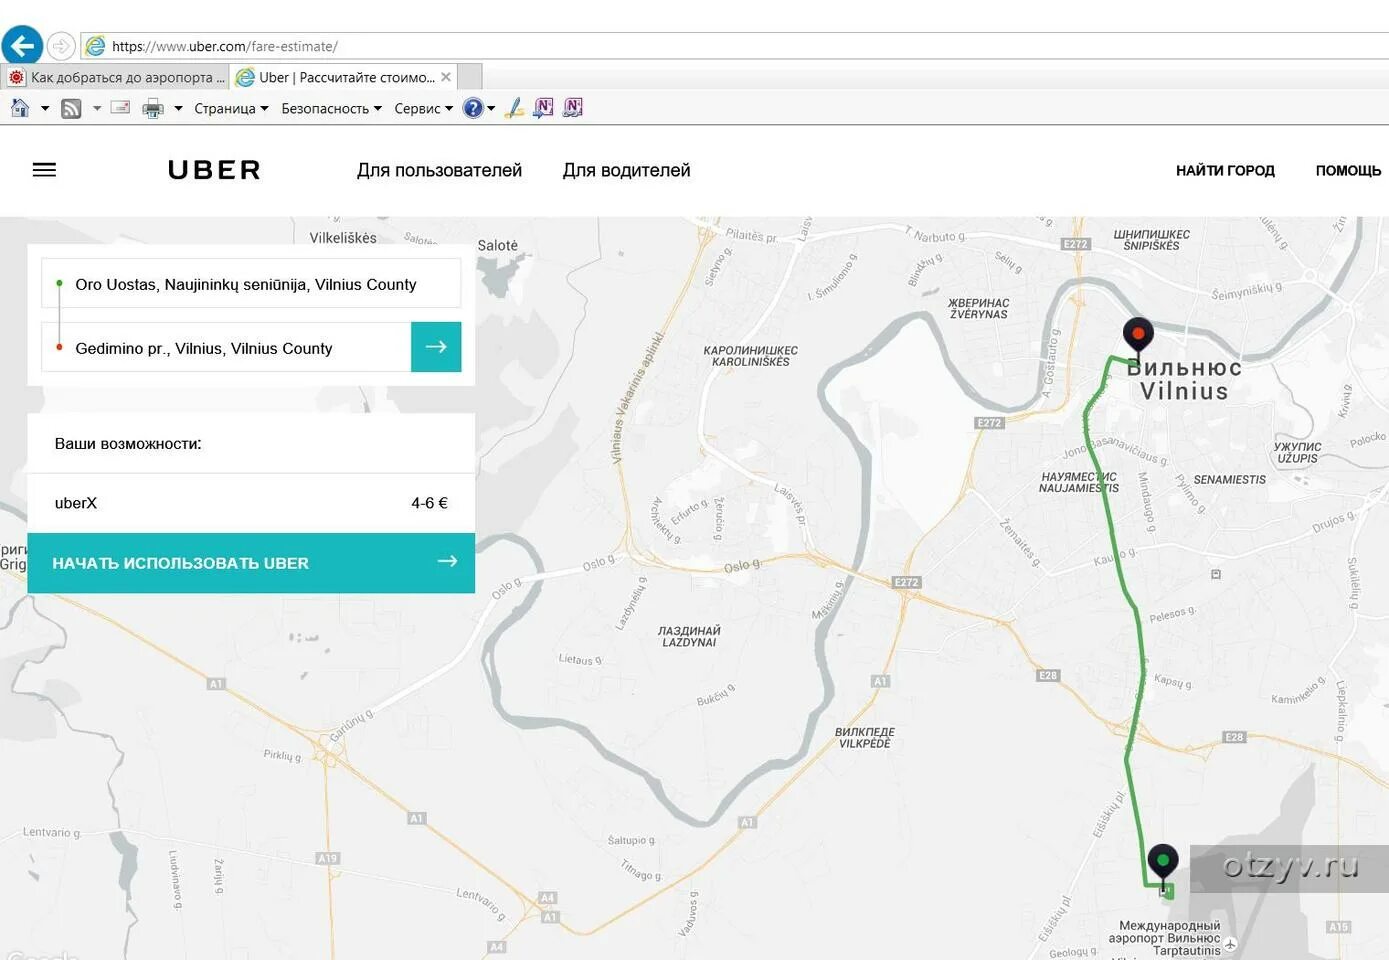Click the Lentvario g. street label
Viewport: 1389px width, 960px height.
pyautogui.click(x=52, y=832)
